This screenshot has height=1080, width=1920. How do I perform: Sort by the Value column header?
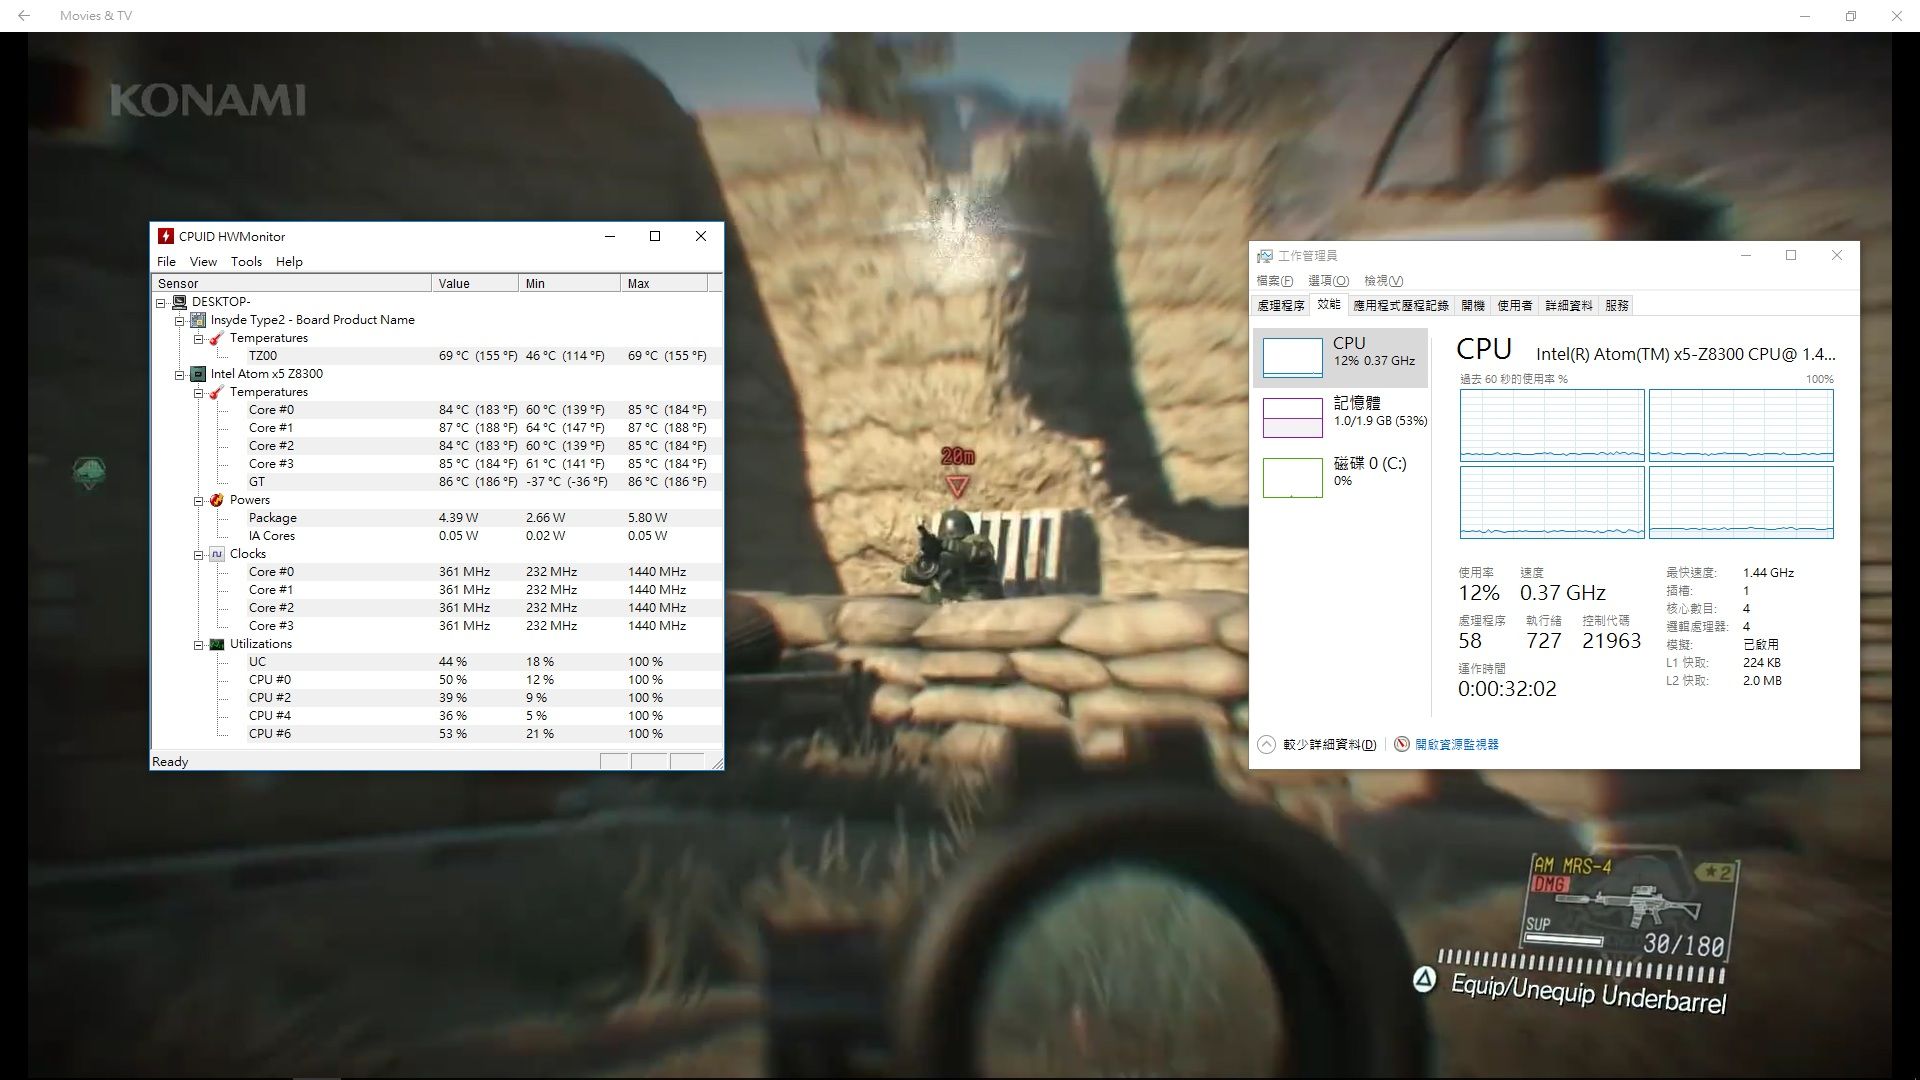[x=476, y=284]
